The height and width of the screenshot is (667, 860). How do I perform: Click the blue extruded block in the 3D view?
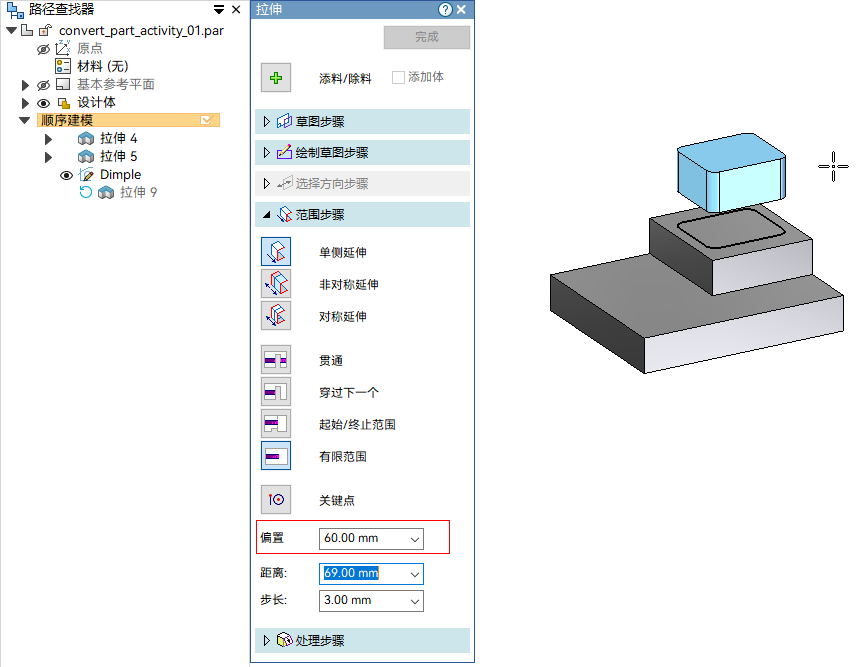tap(733, 172)
